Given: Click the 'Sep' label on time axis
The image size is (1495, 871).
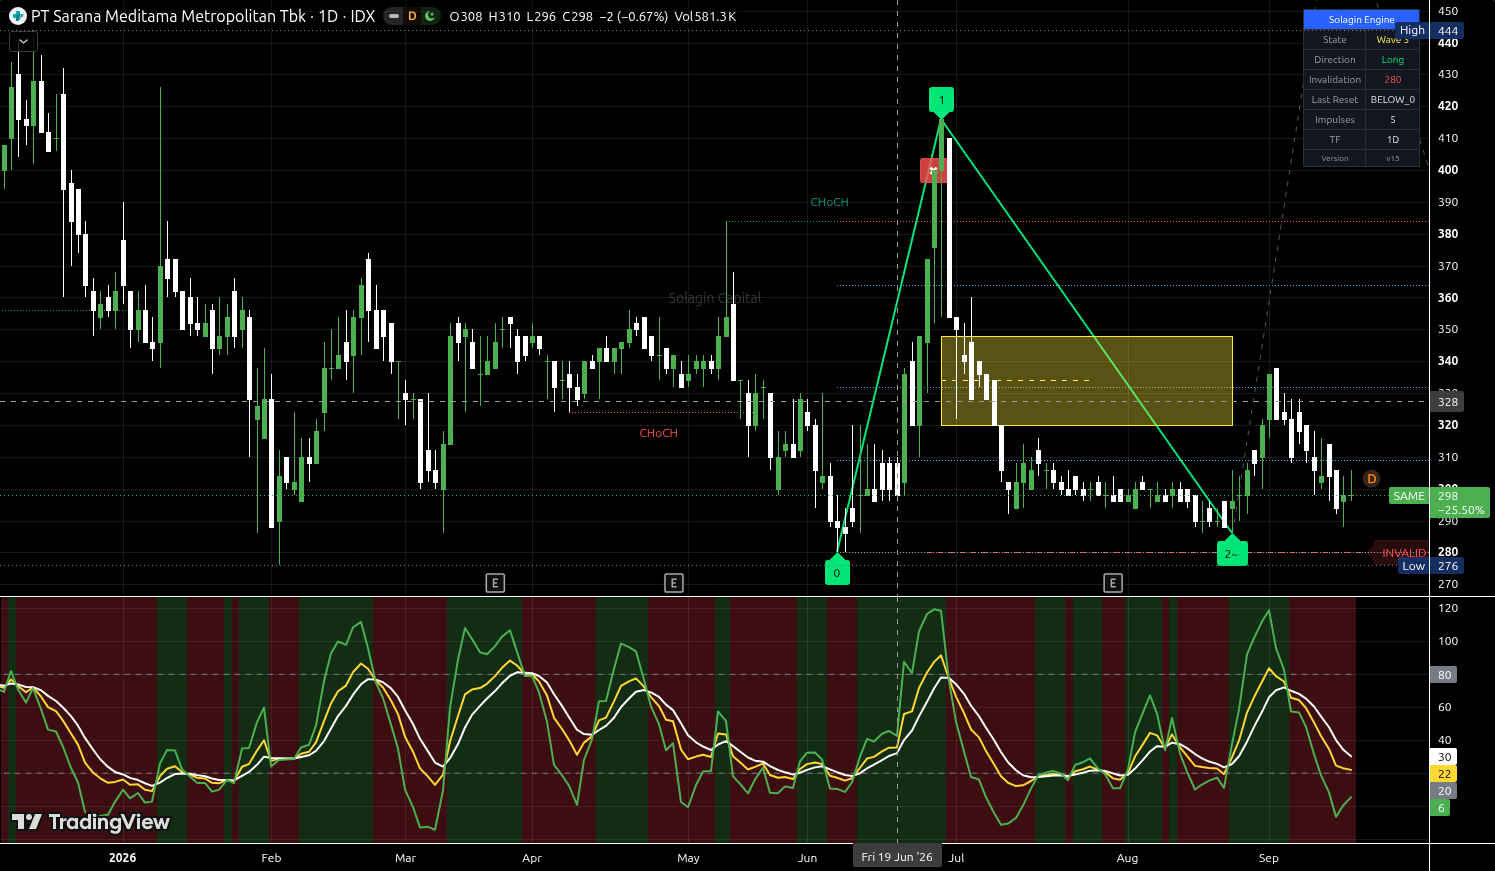Looking at the screenshot, I should [1268, 858].
